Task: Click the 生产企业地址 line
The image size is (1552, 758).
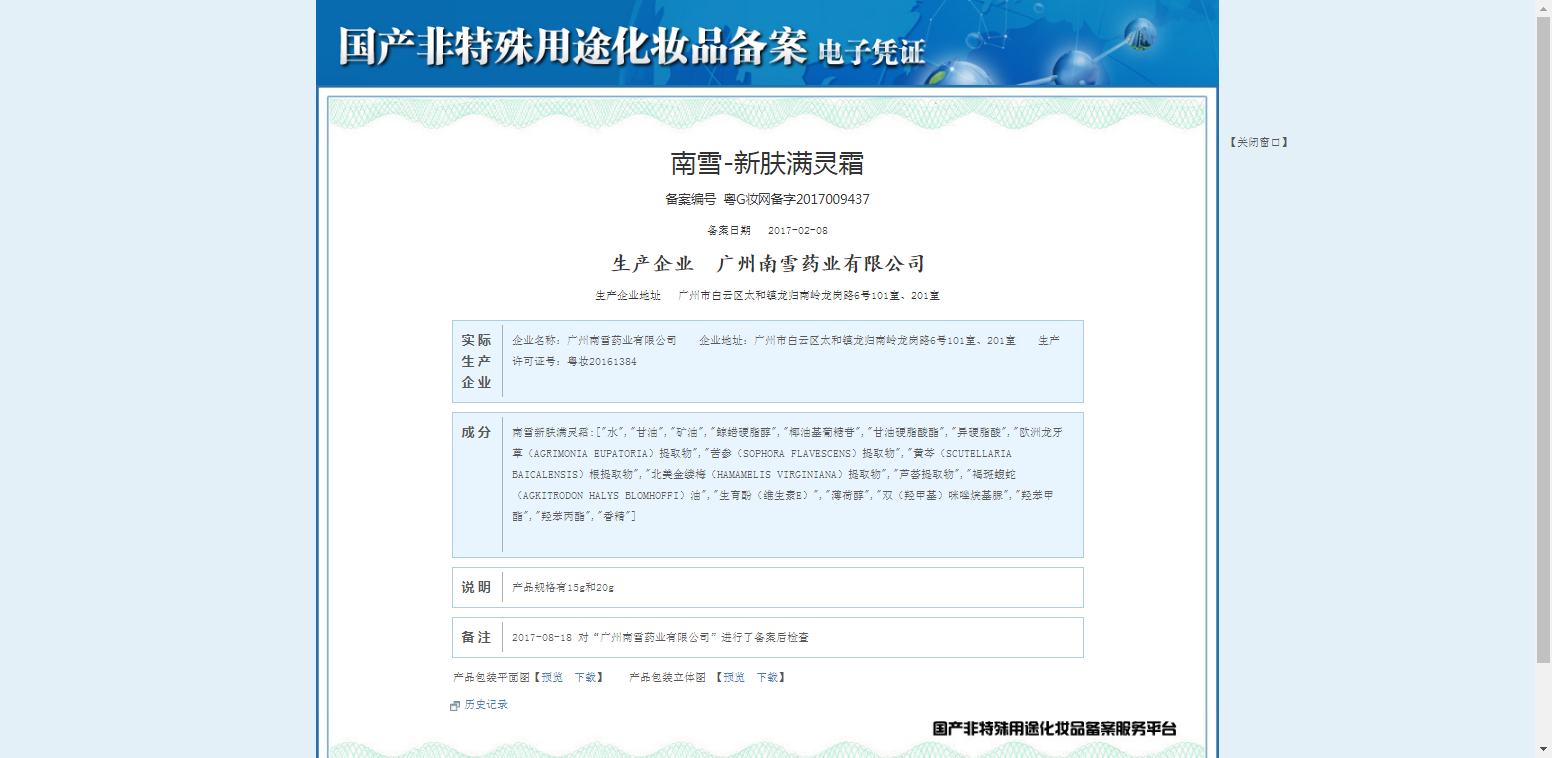Action: 767,296
